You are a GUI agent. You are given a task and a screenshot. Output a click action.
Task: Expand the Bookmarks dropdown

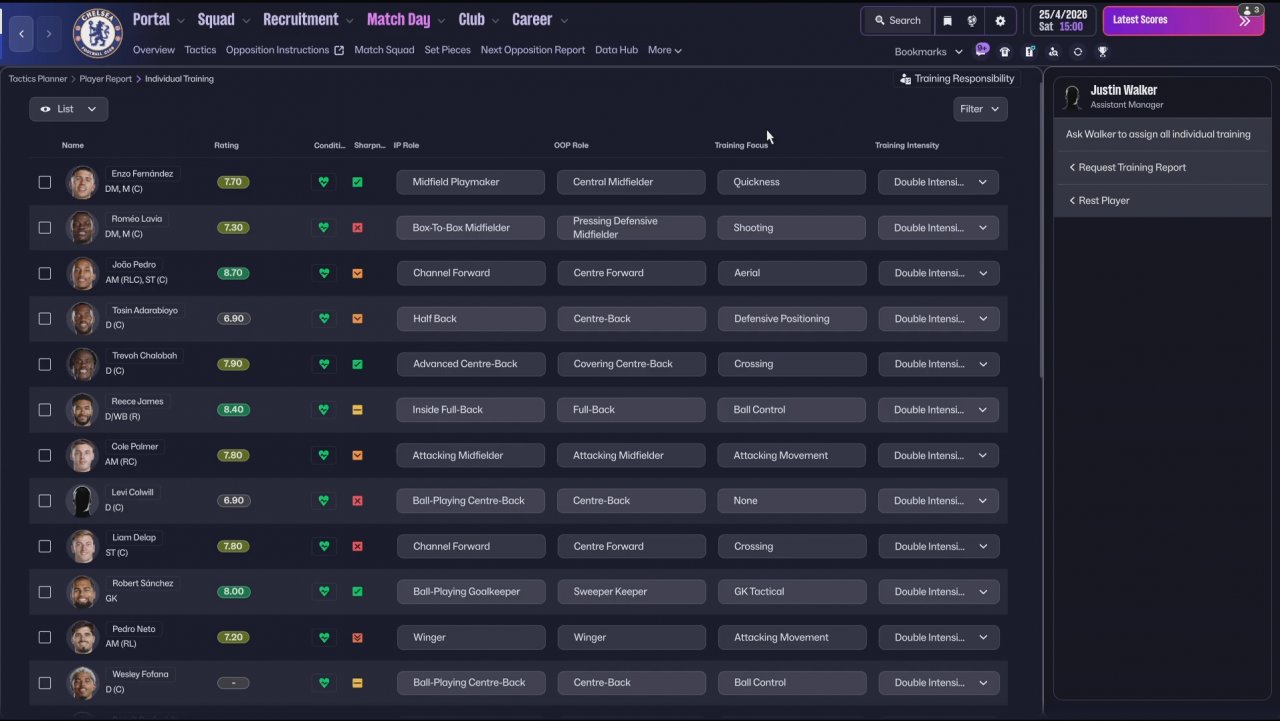[x=929, y=52]
